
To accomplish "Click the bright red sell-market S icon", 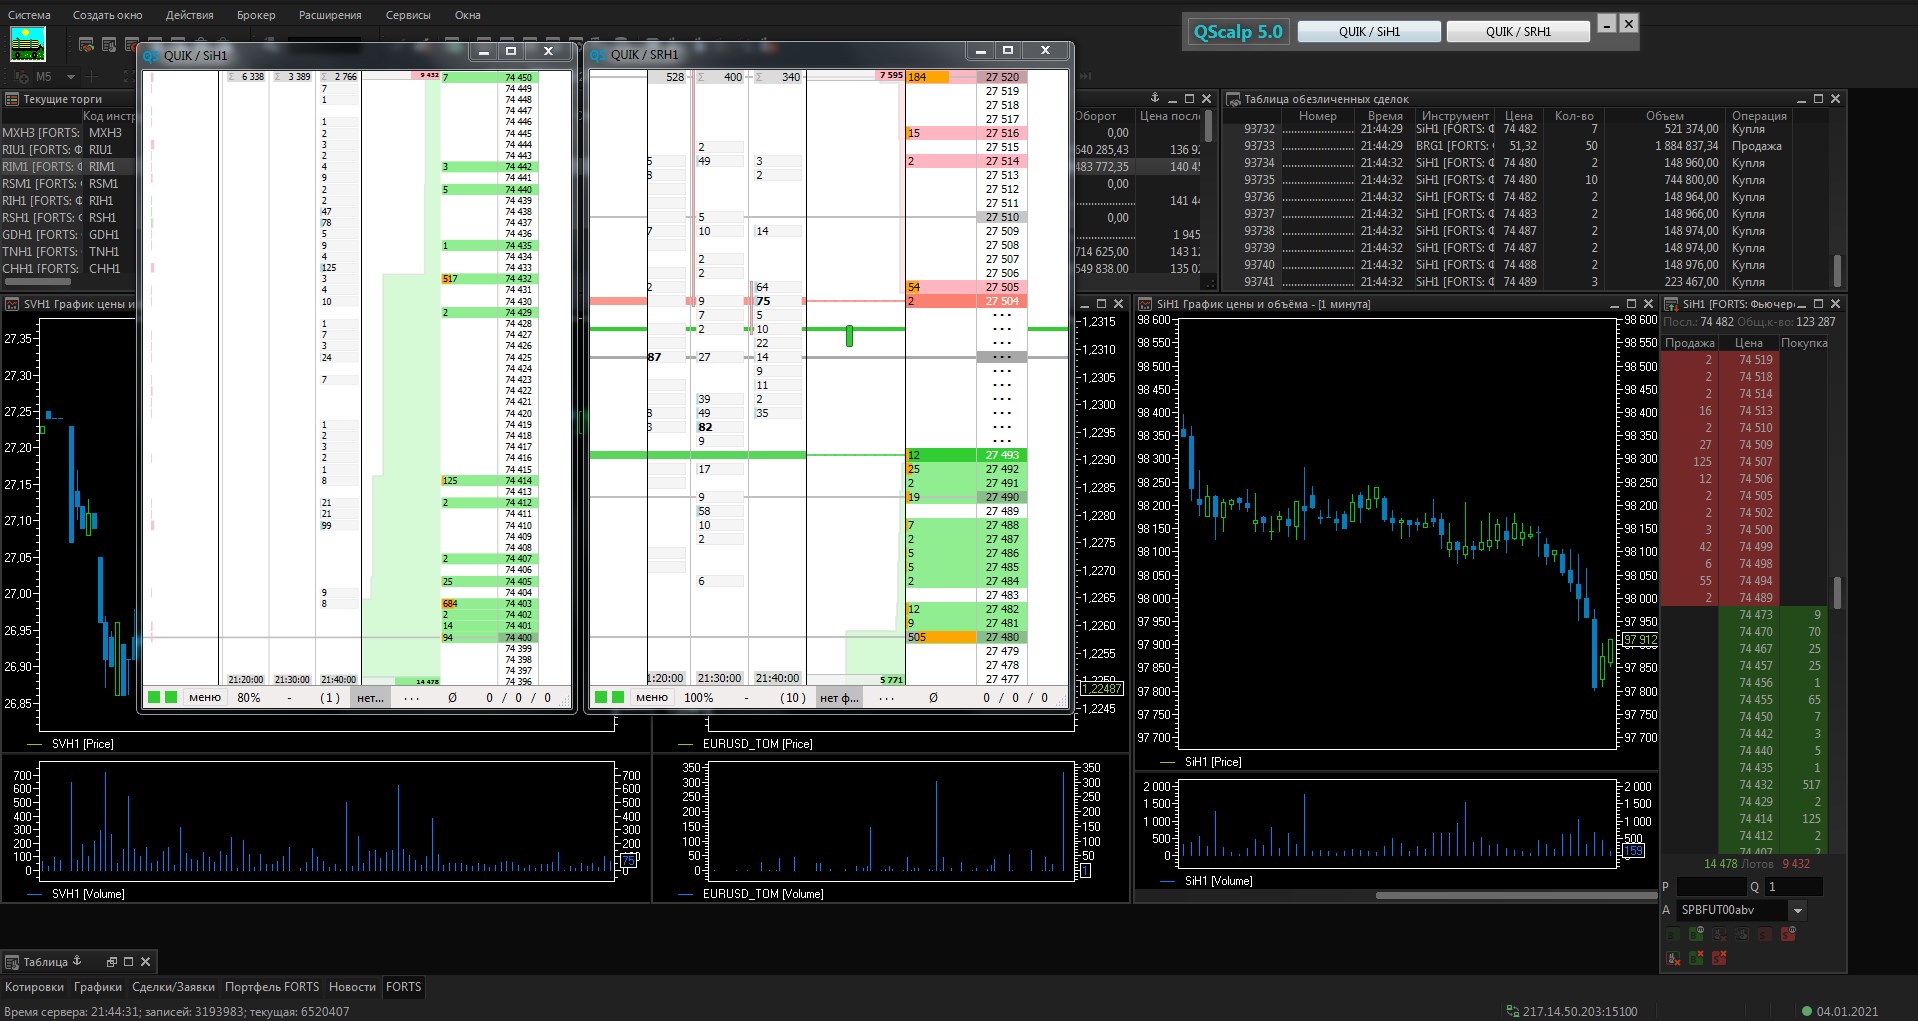I will [1788, 934].
